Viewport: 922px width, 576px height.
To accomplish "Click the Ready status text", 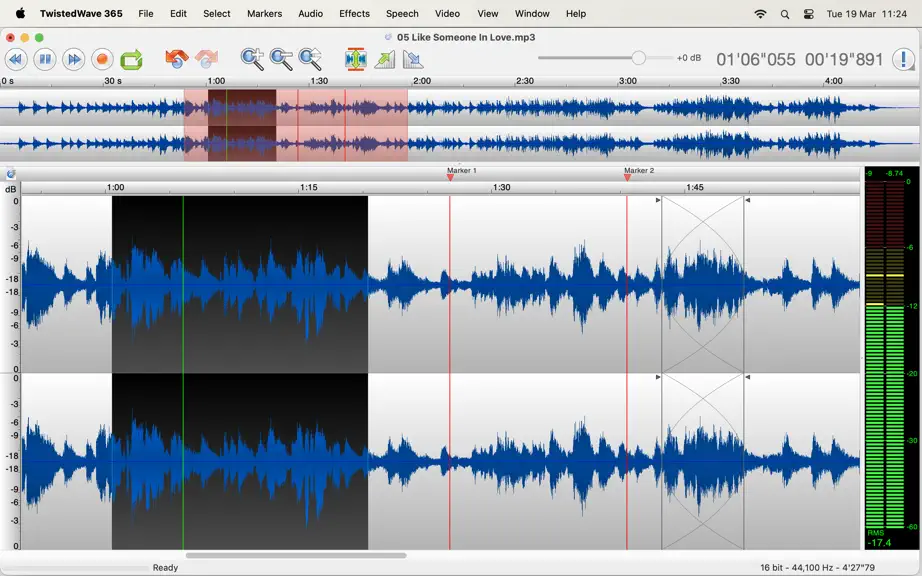I will (165, 568).
